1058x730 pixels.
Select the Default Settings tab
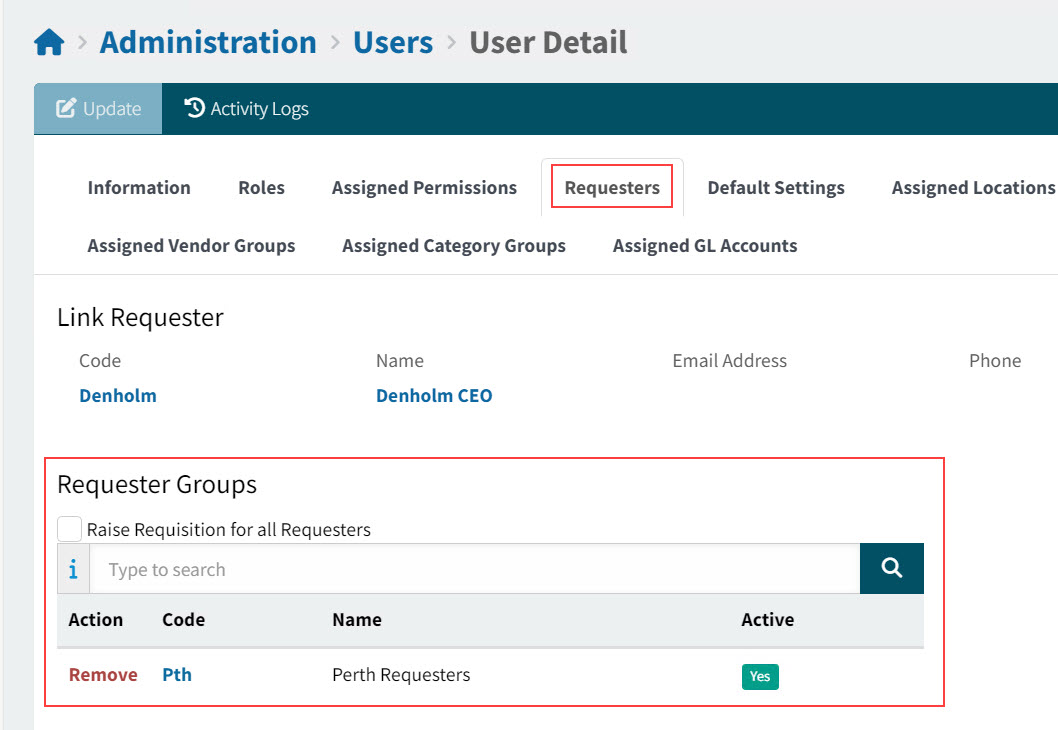(776, 187)
